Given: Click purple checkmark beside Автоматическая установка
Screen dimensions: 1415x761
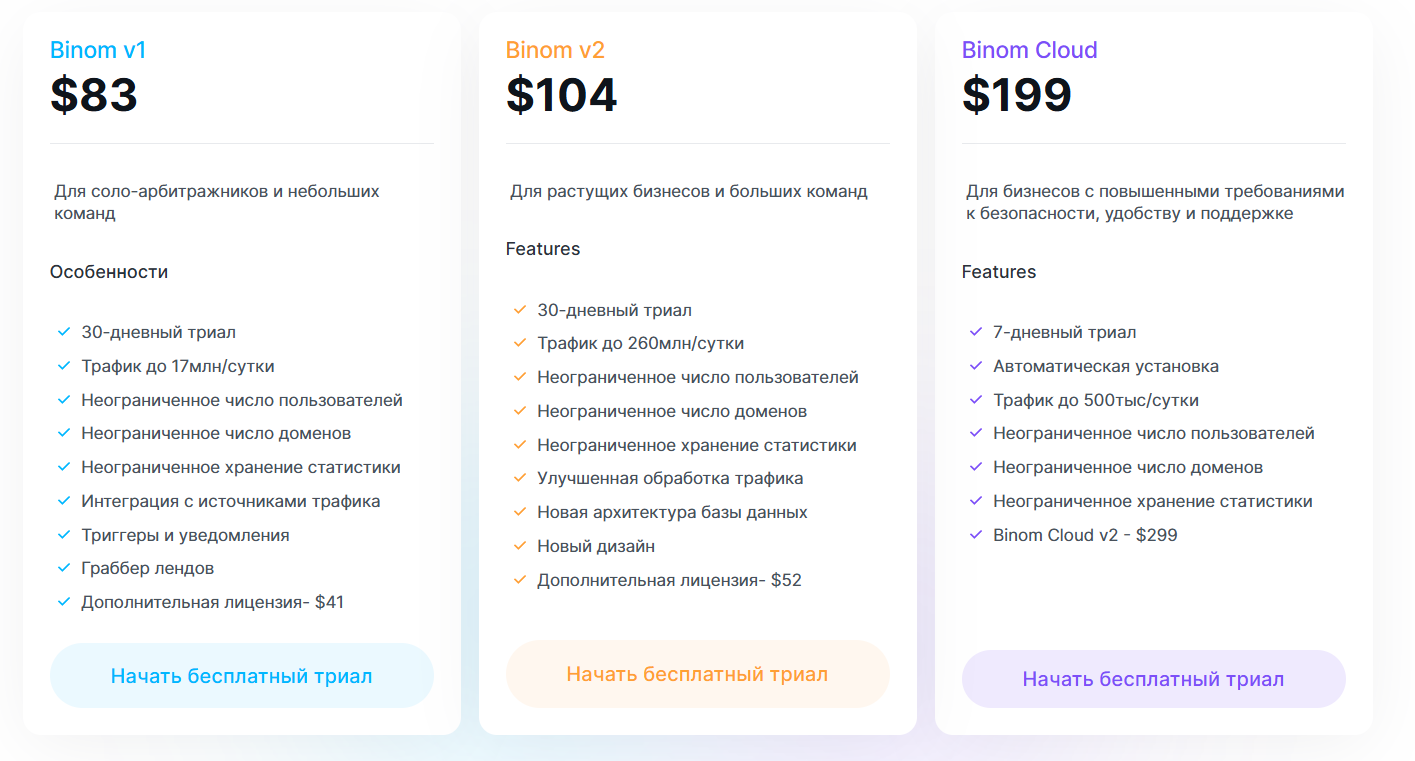Looking at the screenshot, I should click(x=976, y=366).
